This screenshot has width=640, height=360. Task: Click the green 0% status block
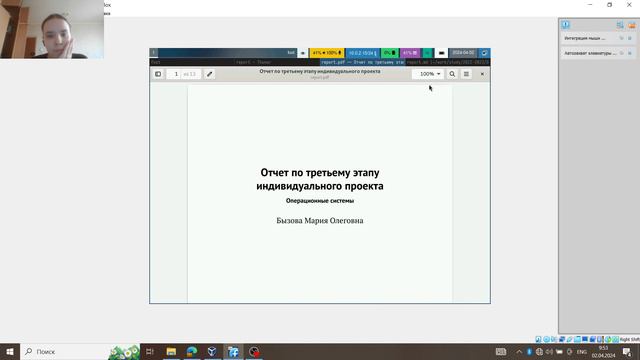(x=390, y=53)
